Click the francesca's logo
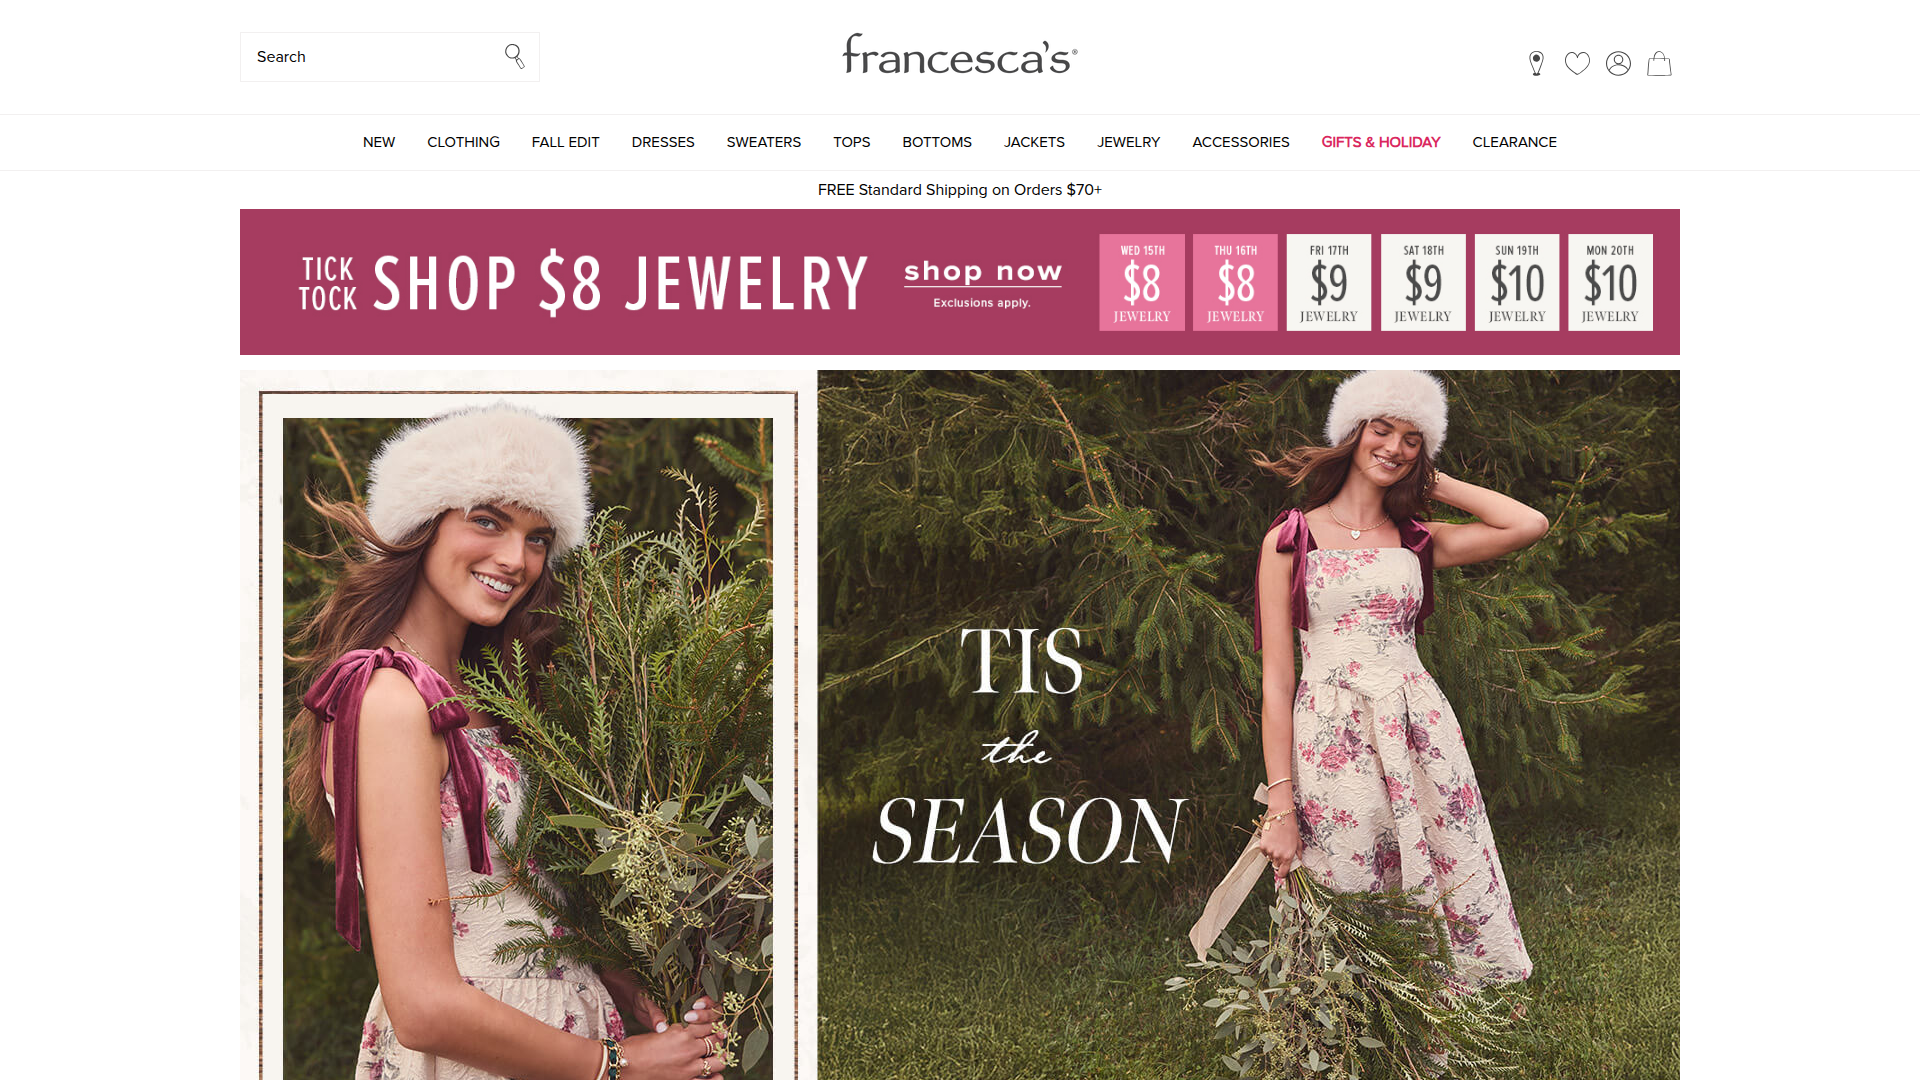Viewport: 1920px width, 1080px height. click(960, 55)
